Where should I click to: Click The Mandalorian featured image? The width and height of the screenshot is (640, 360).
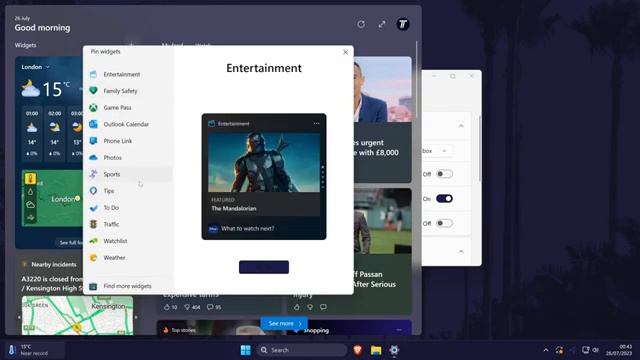[264, 162]
